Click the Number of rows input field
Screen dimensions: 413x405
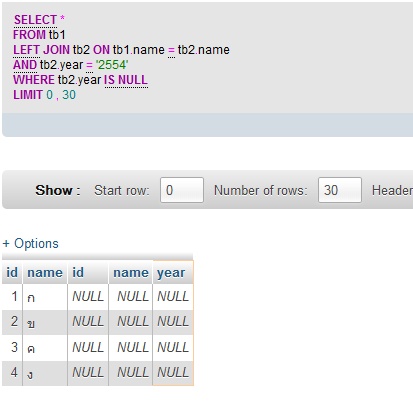tap(340, 190)
